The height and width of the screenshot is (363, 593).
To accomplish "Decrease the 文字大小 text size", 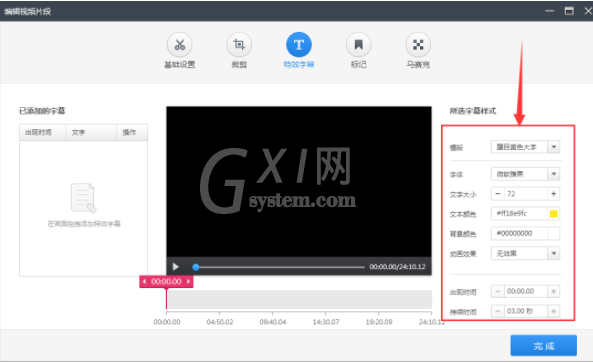I will coord(498,194).
